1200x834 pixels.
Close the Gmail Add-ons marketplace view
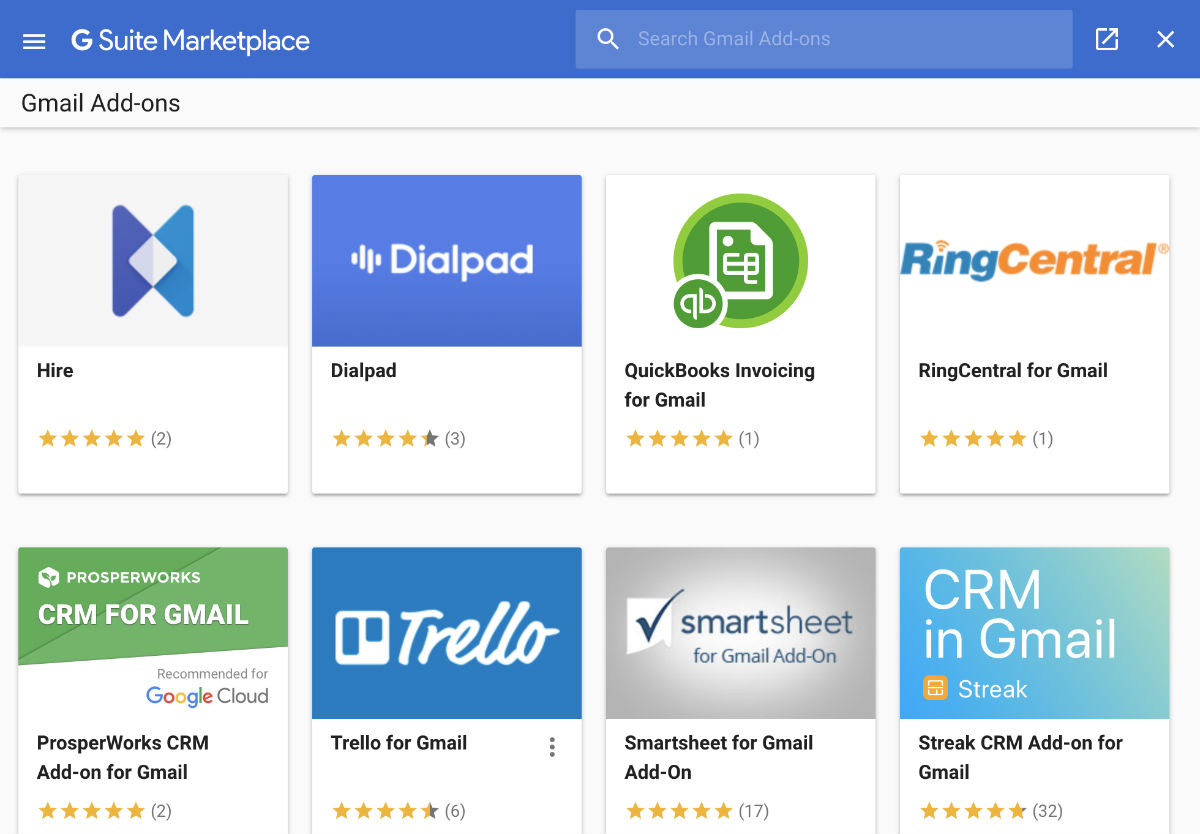click(1165, 39)
